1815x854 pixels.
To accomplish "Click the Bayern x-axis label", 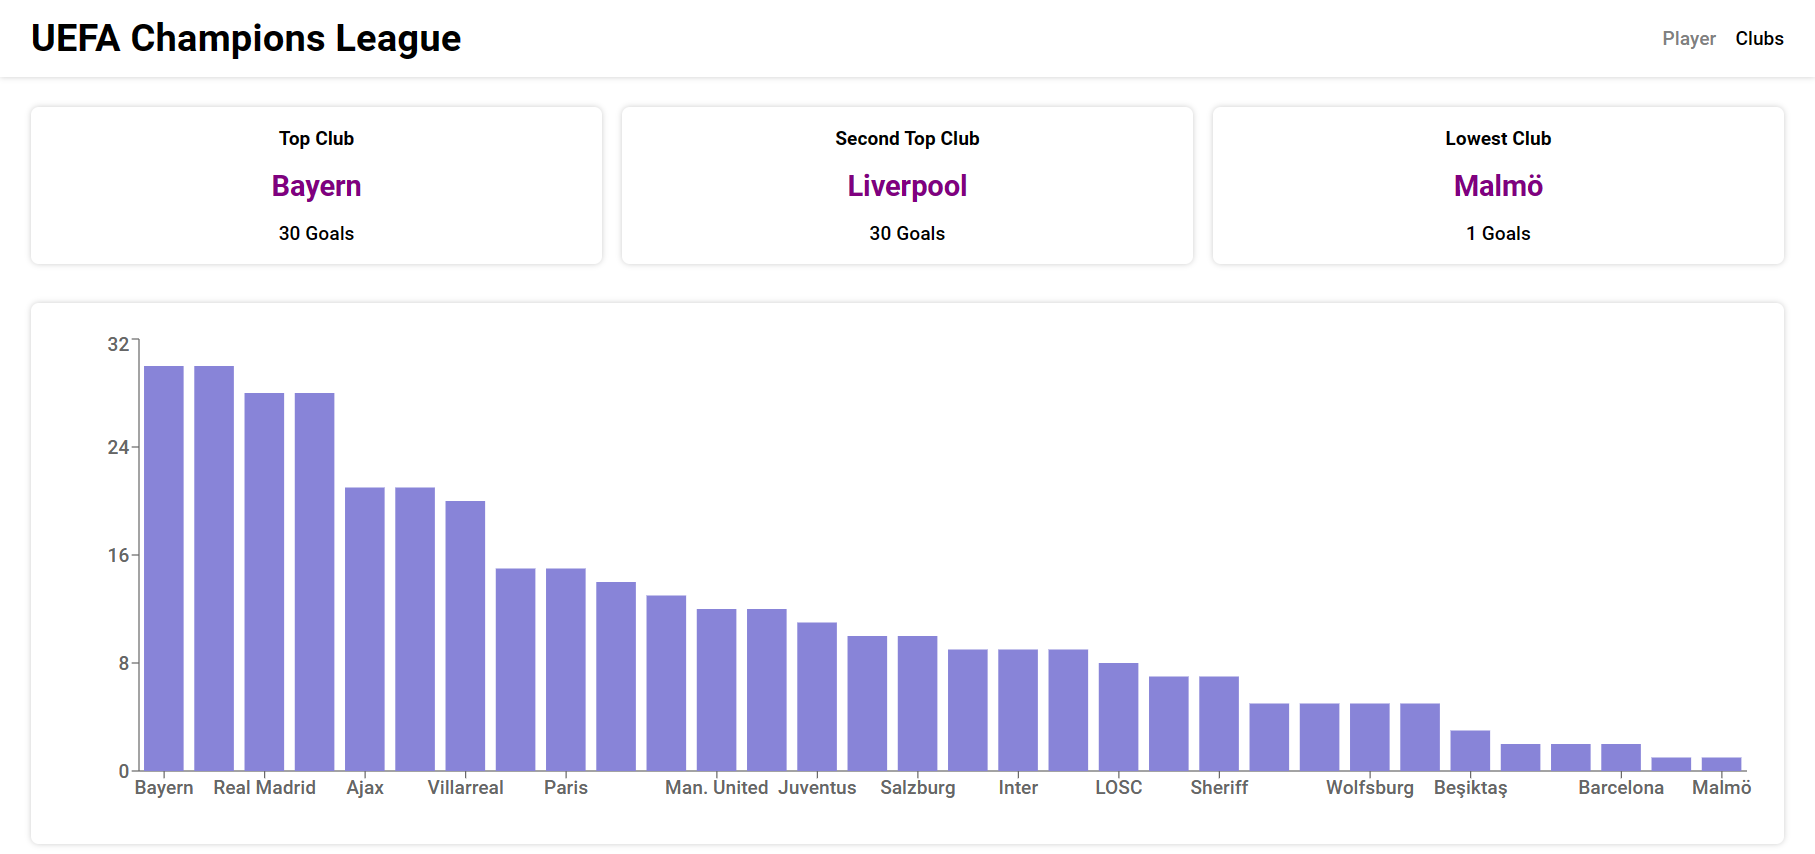I will 164,788.
